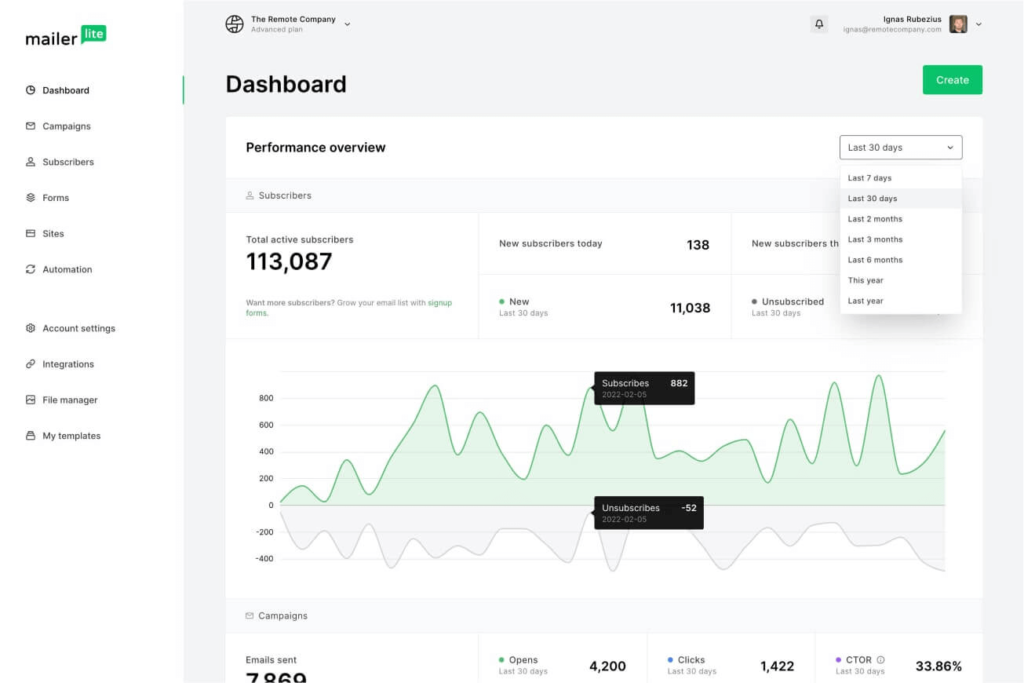Image resolution: width=1024 pixels, height=683 pixels.
Task: Open the Last 30 days date range dropdown
Action: [899, 147]
